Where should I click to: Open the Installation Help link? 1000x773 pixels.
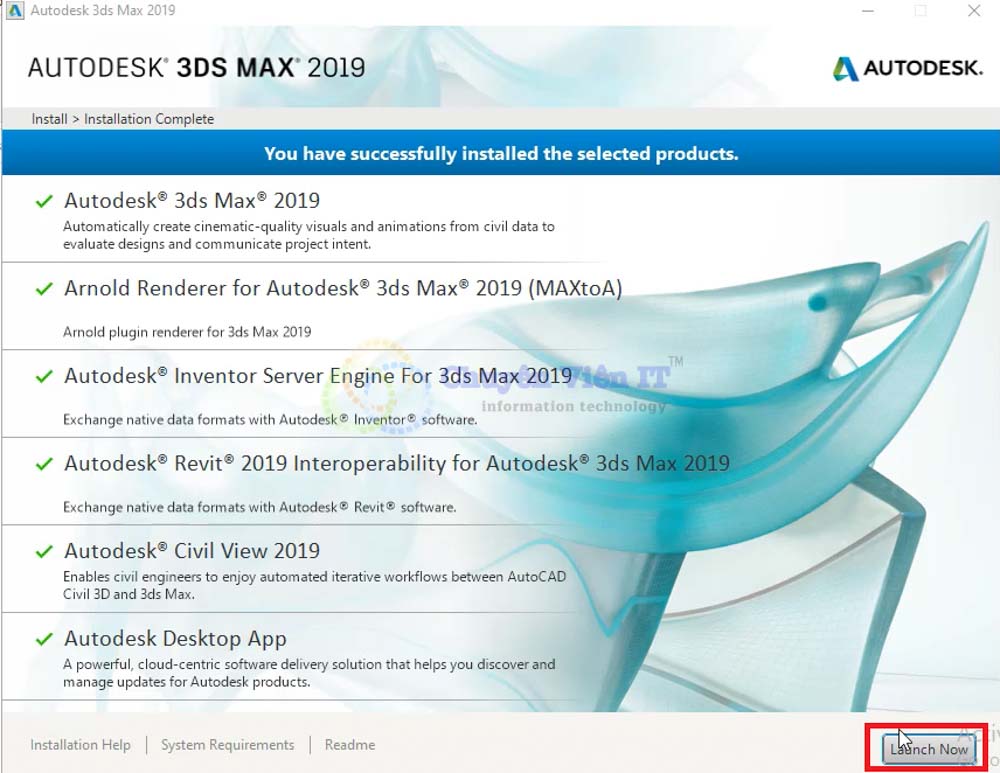pos(80,745)
